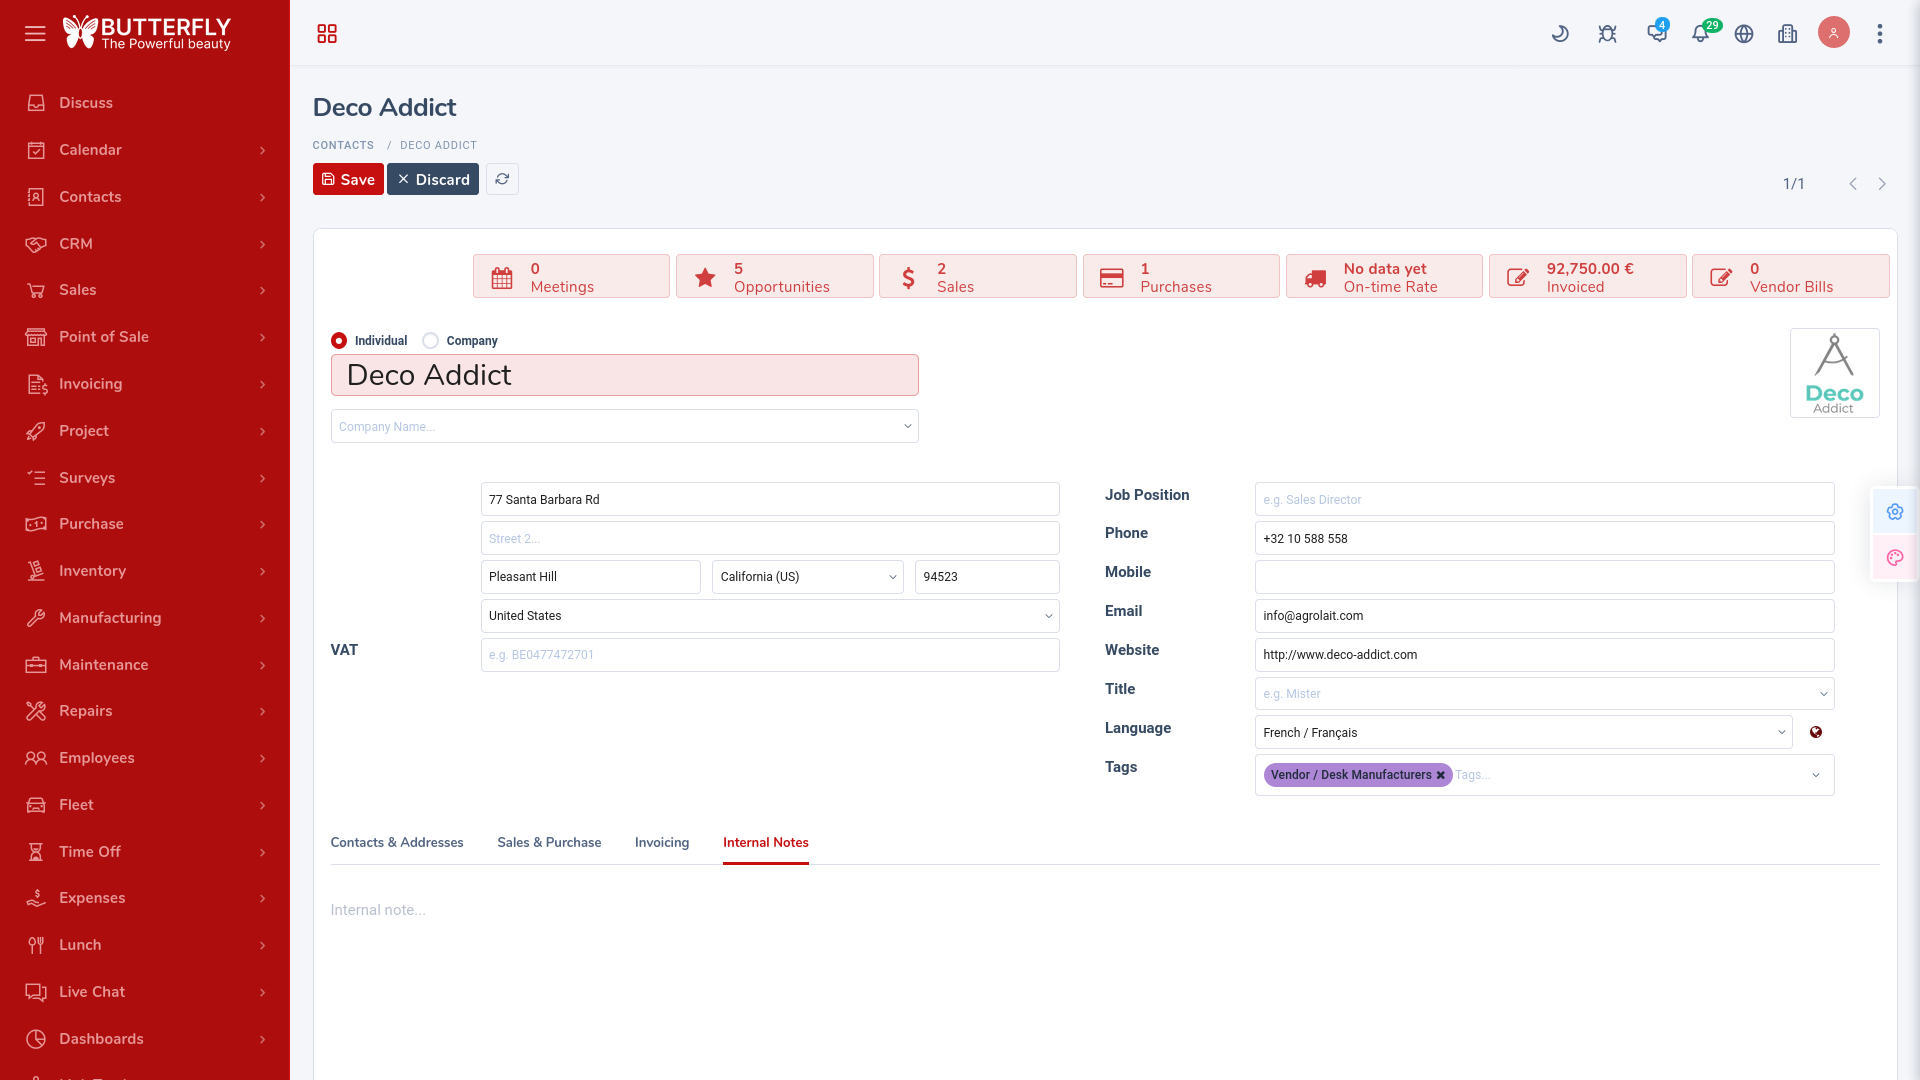Click the Save button
Viewport: 1920px width, 1080px height.
(348, 180)
